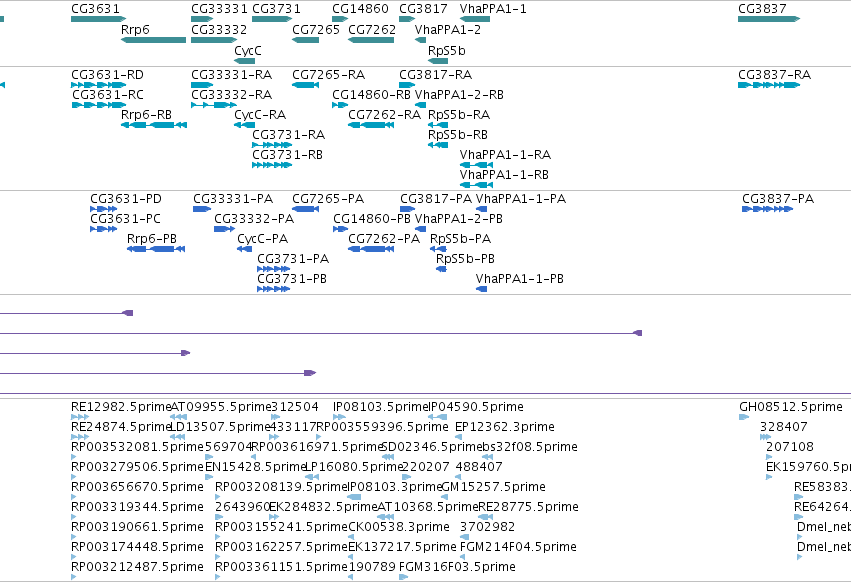Image resolution: width=851 pixels, height=582 pixels.
Task: Select the CG3837-PA protein glyph
Action: [767, 209]
